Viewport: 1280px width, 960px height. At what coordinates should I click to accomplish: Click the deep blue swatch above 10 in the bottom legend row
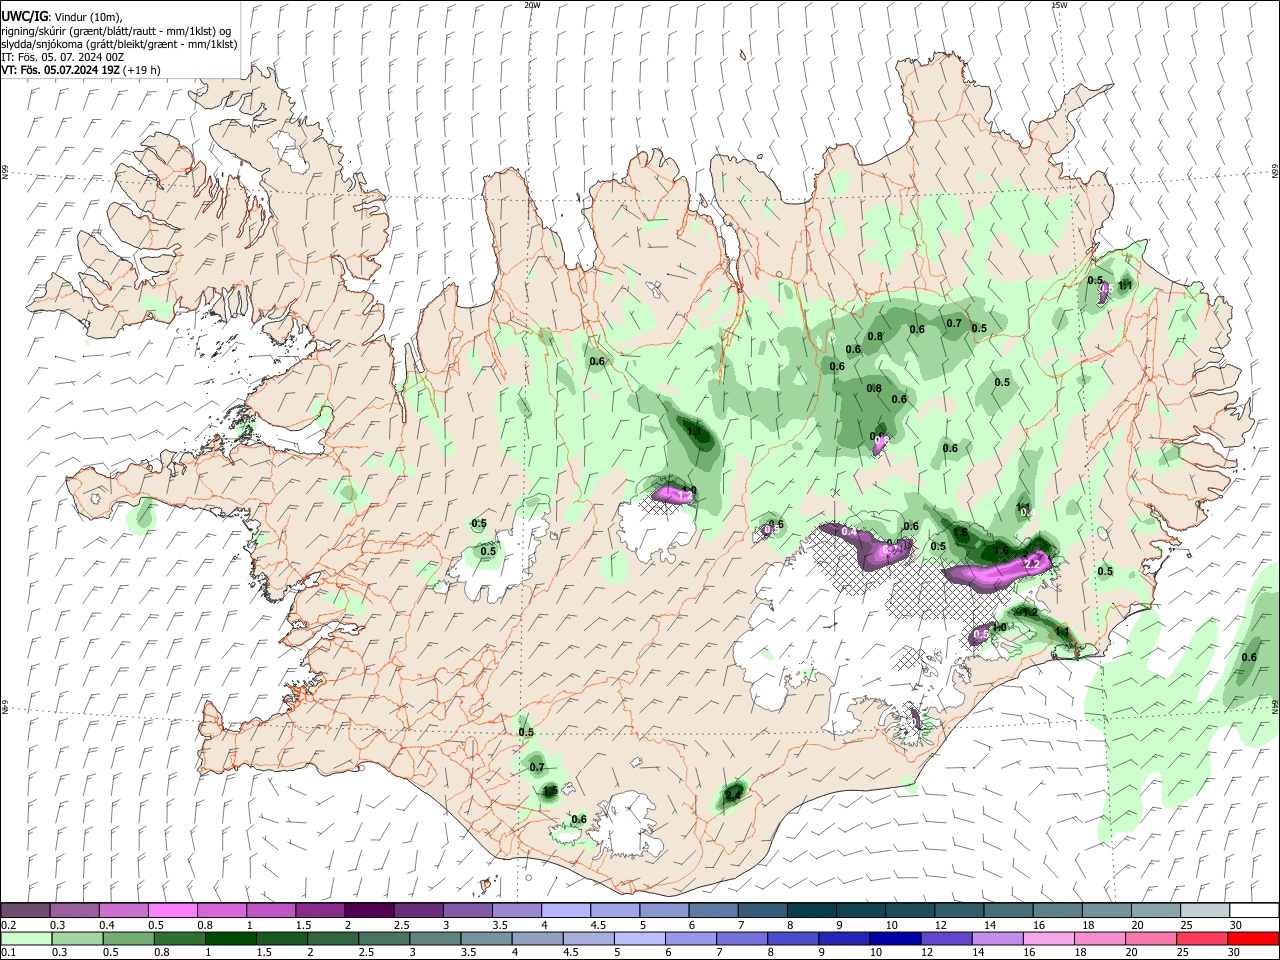tap(893, 938)
